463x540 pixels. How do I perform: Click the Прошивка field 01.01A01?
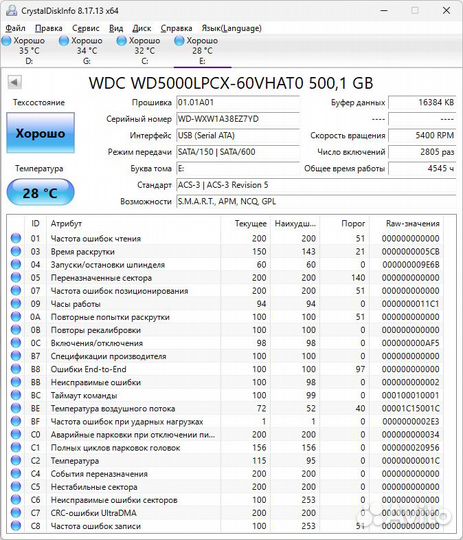coord(238,102)
